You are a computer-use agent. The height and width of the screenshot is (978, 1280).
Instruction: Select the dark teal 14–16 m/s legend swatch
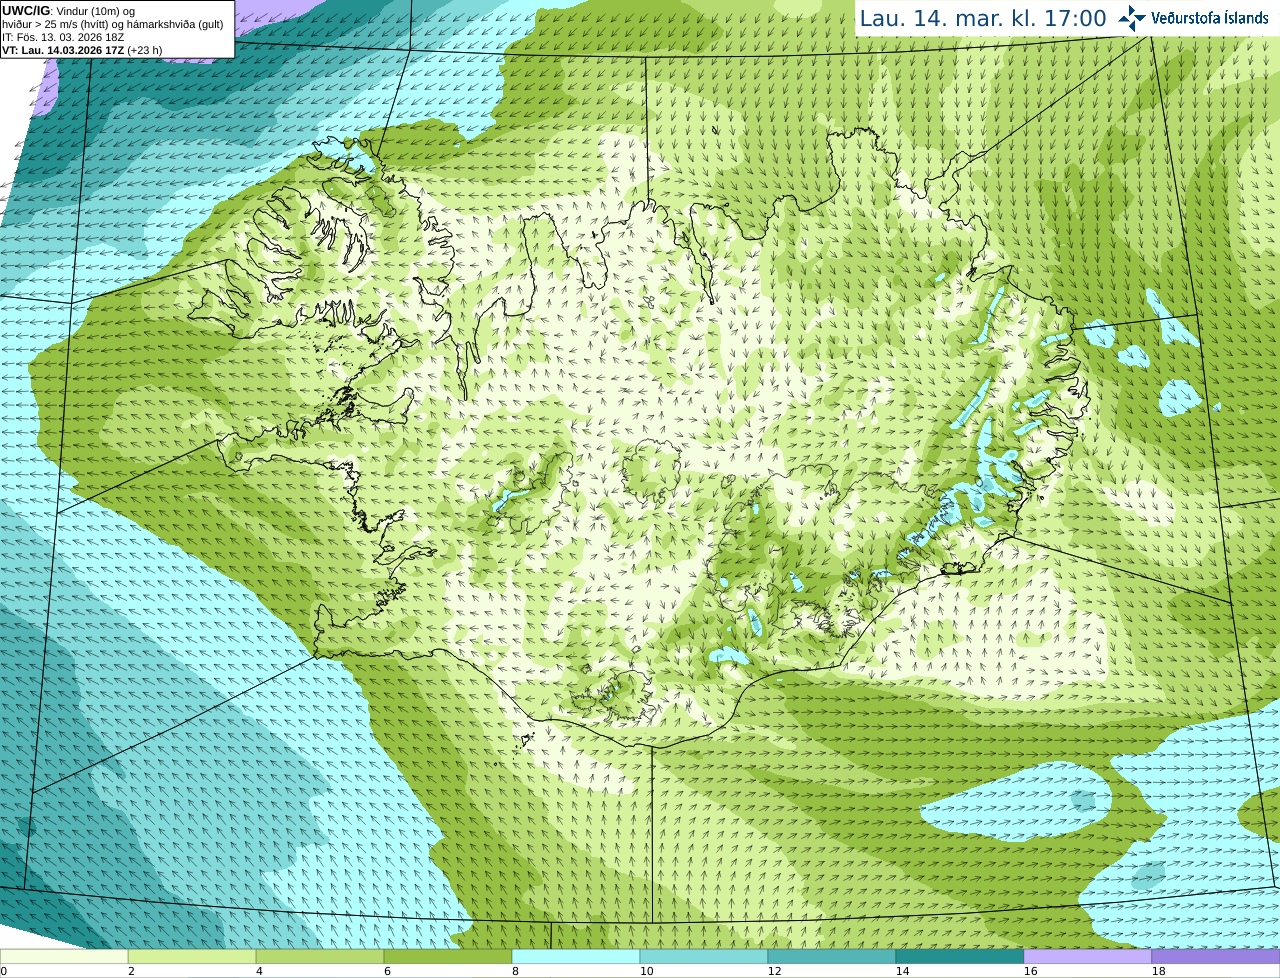960,957
